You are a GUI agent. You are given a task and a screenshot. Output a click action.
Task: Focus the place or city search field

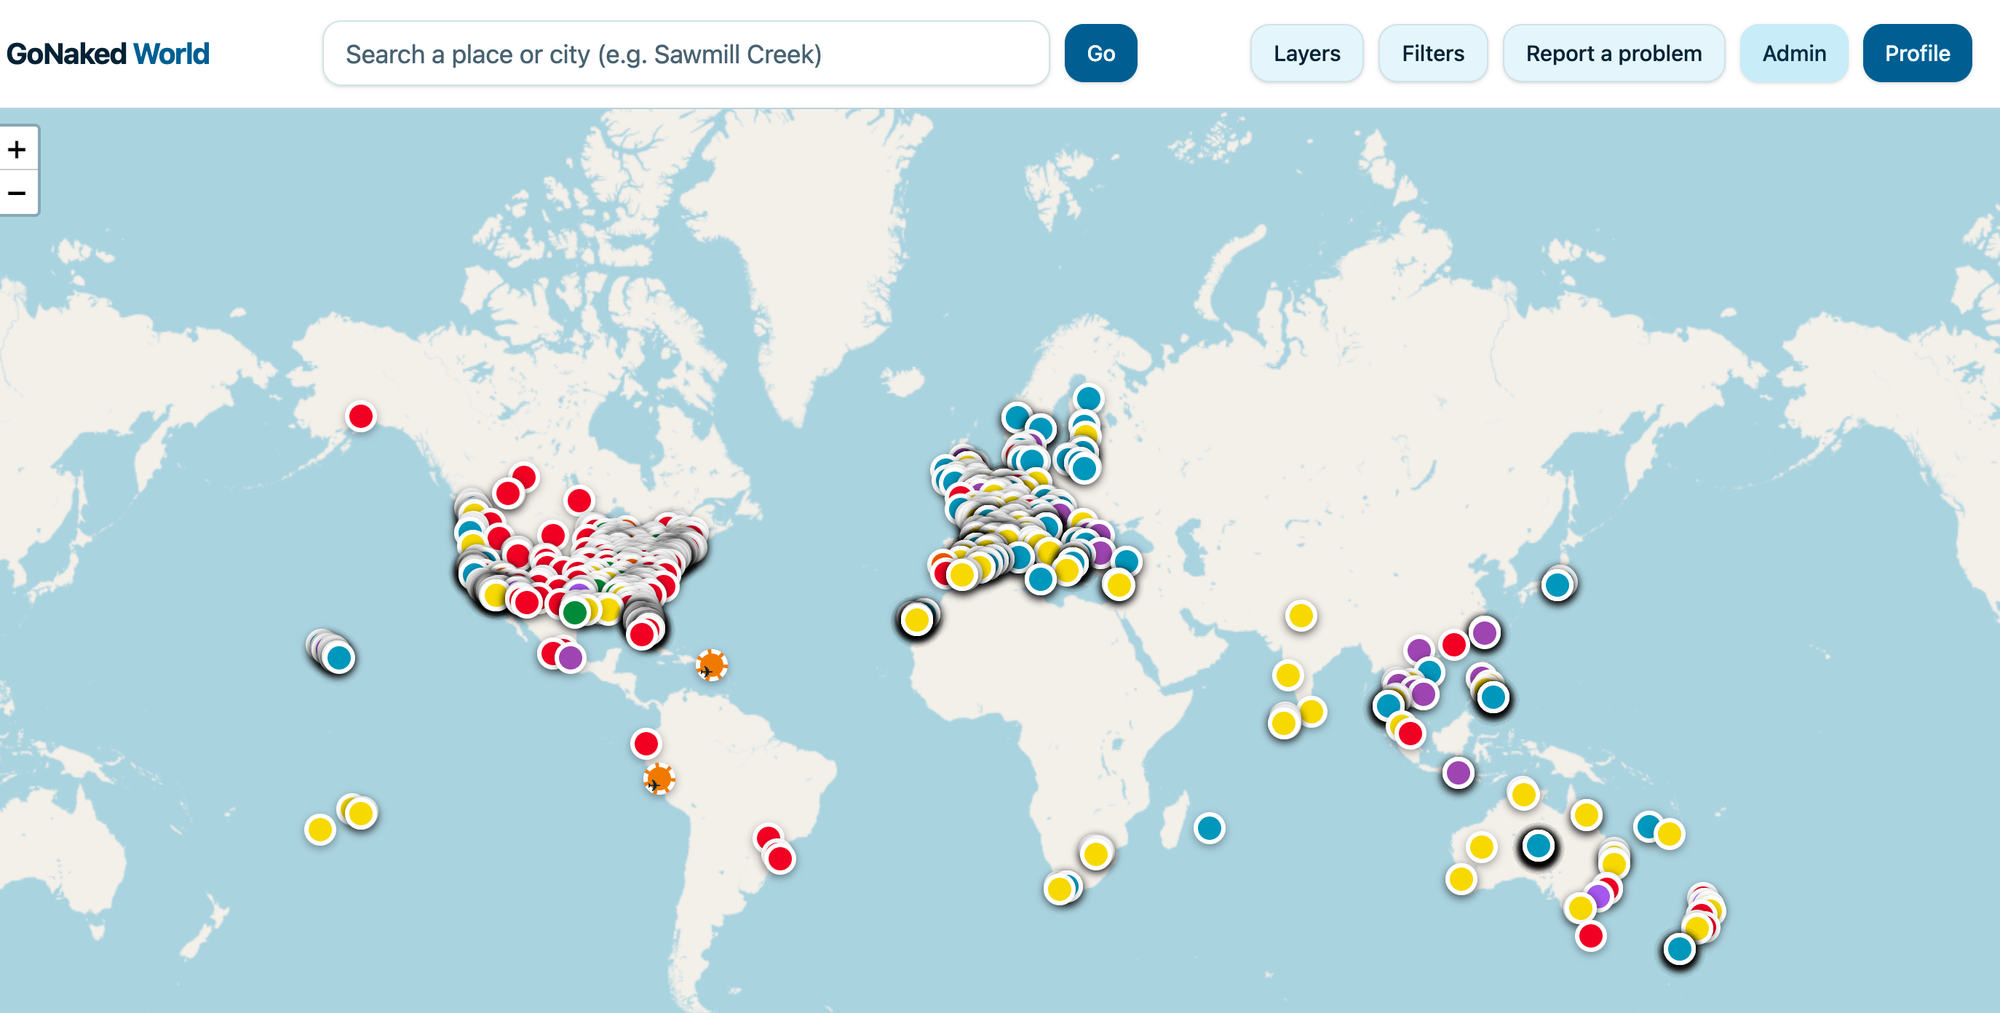[x=686, y=54]
